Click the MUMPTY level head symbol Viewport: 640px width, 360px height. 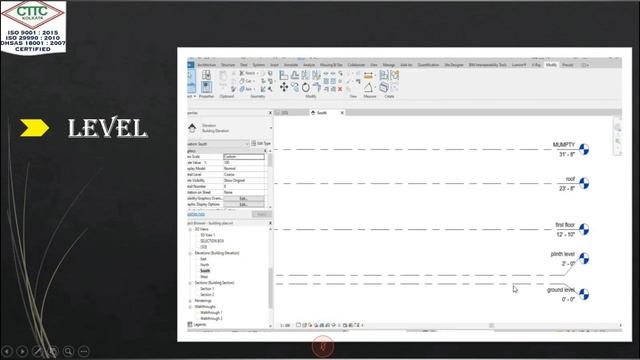584,149
